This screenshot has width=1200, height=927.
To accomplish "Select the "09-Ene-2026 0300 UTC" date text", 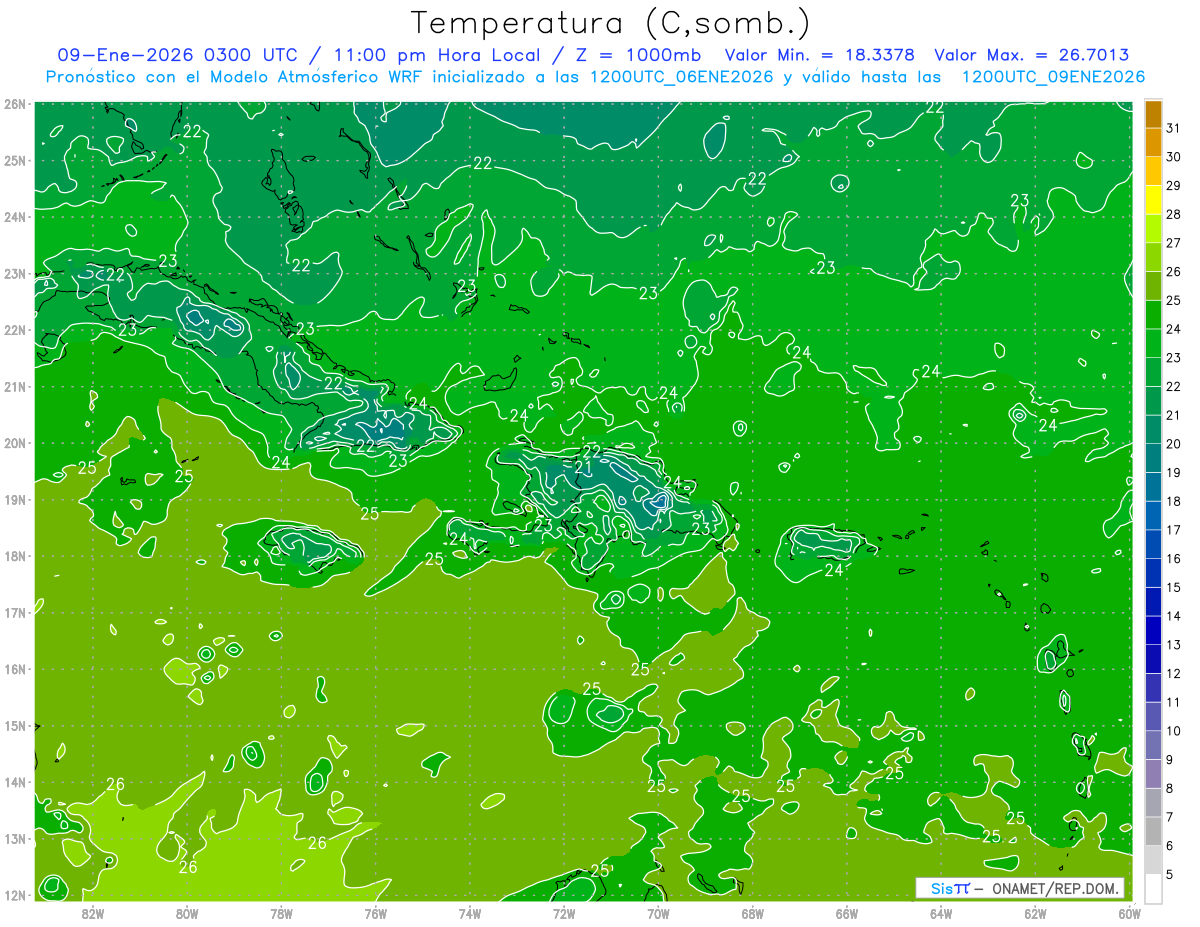I will pyautogui.click(x=177, y=56).
